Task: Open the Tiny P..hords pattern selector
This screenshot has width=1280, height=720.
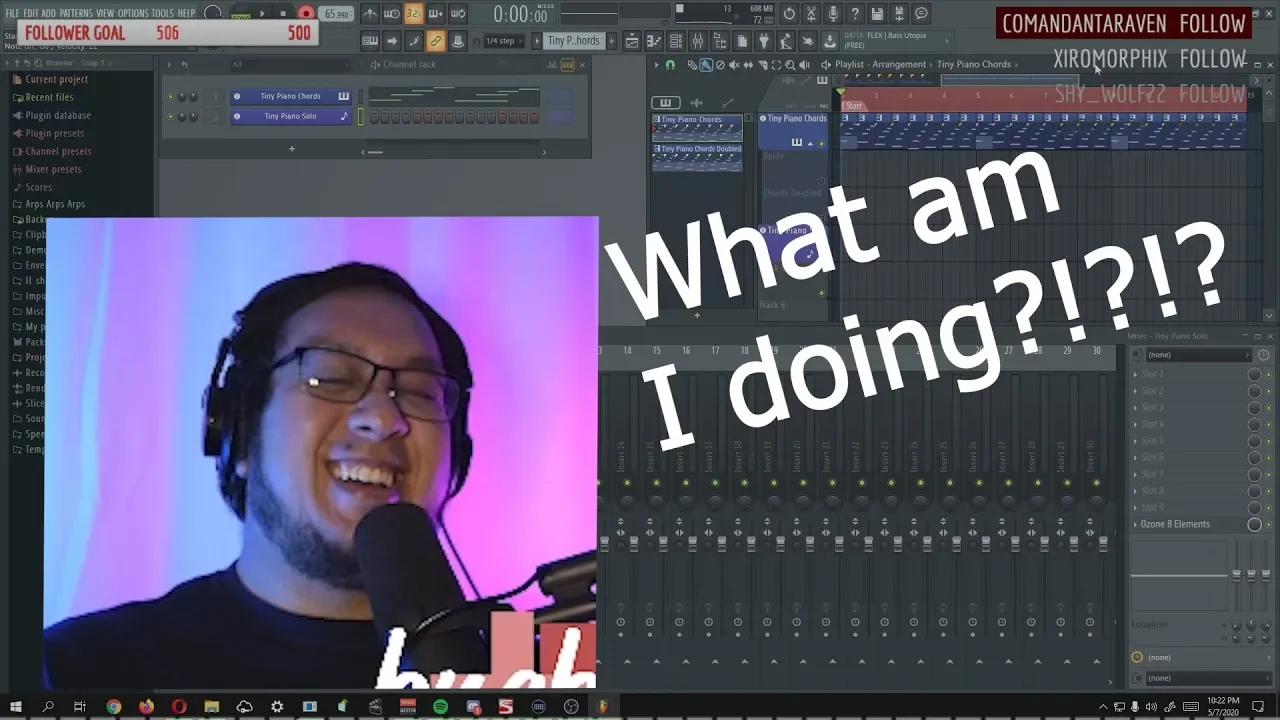Action: [574, 41]
